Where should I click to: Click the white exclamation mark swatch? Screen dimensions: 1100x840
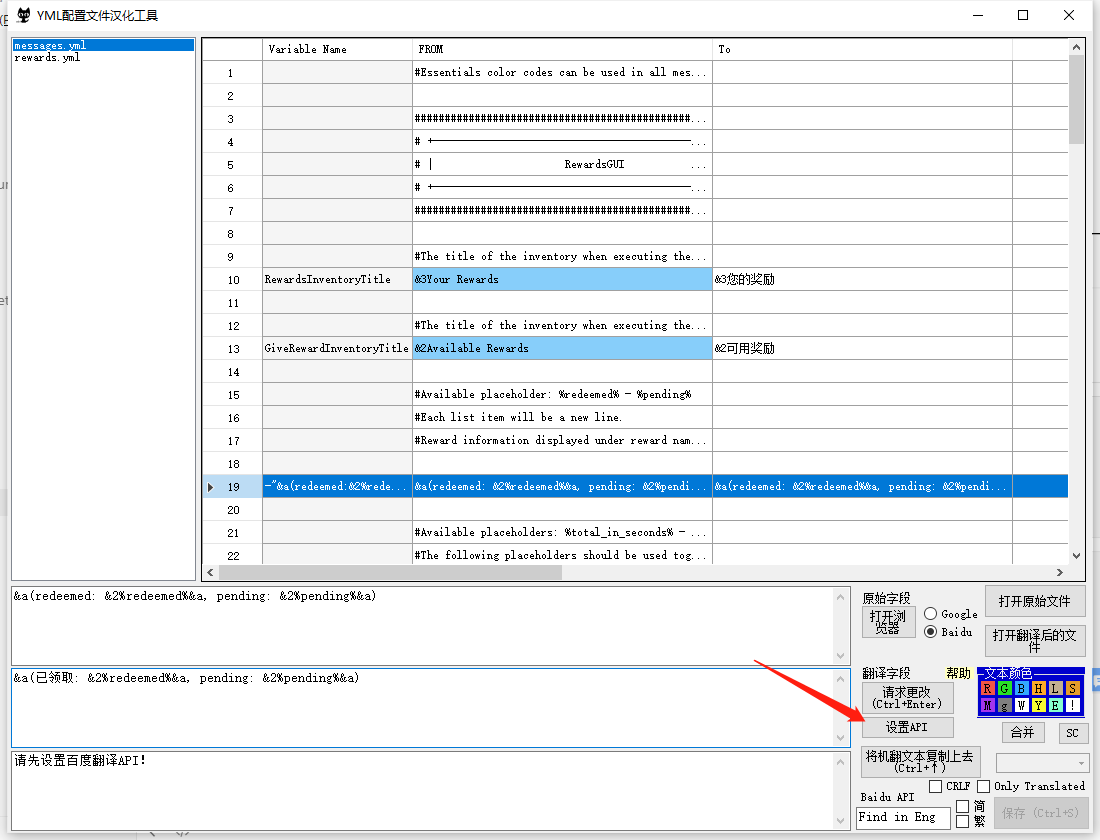tap(1072, 705)
